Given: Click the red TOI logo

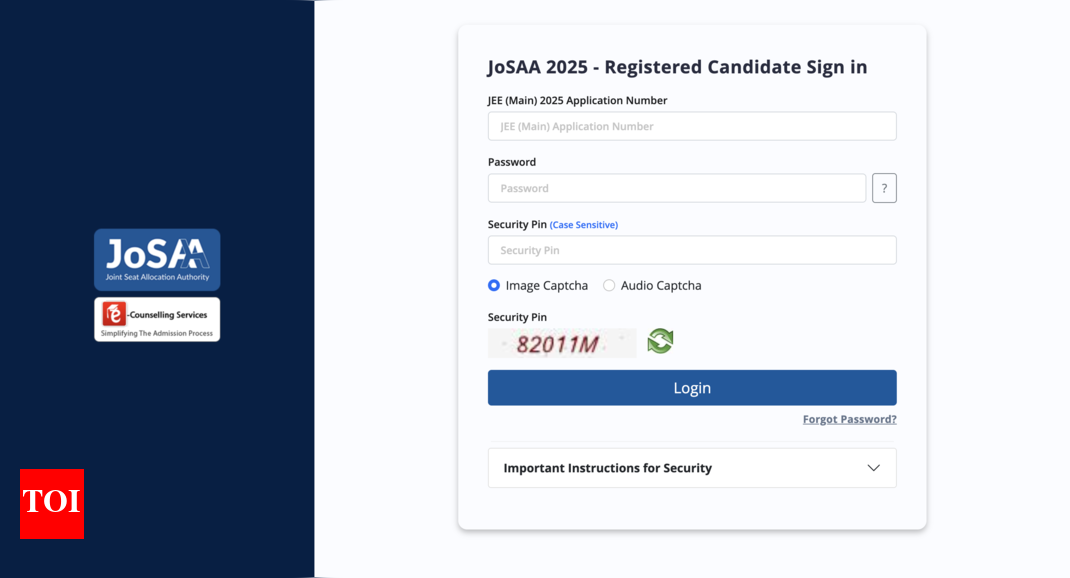Looking at the screenshot, I should pyautogui.click(x=52, y=504).
